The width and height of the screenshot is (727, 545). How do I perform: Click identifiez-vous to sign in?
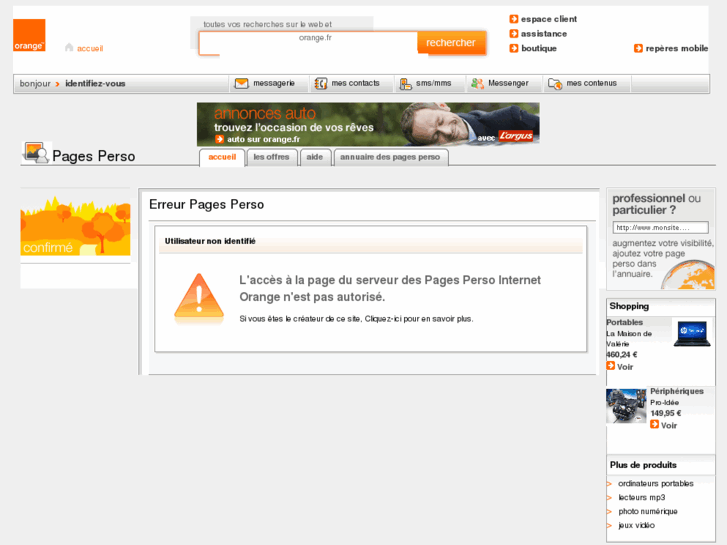[95, 83]
